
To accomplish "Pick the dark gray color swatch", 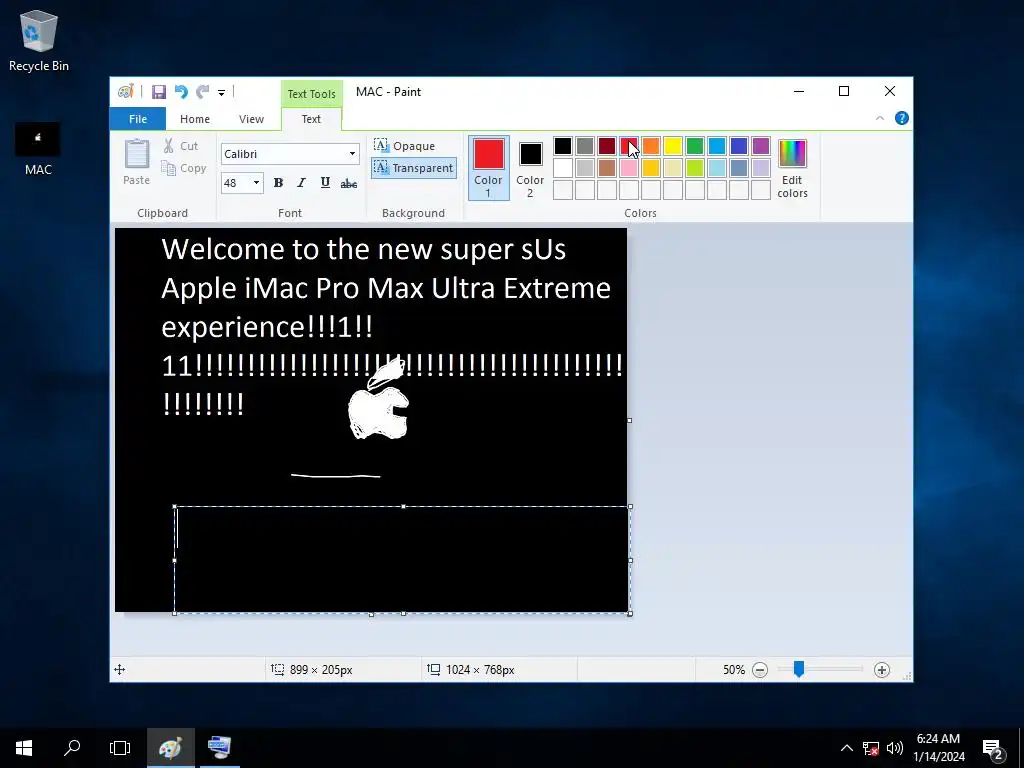I will click(x=585, y=146).
